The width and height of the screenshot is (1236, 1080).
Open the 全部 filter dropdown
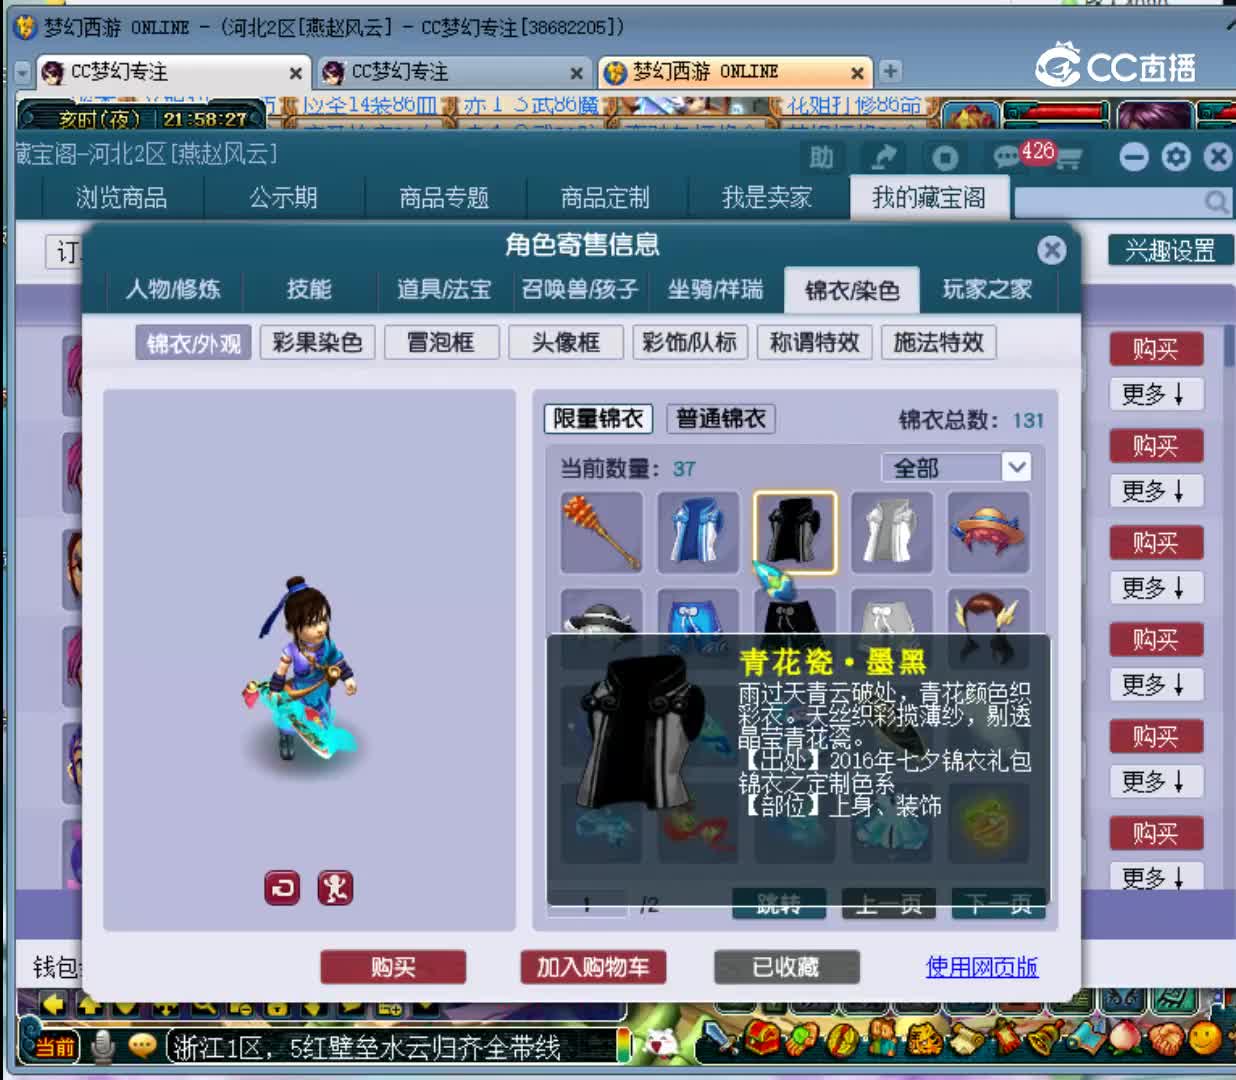coord(956,468)
